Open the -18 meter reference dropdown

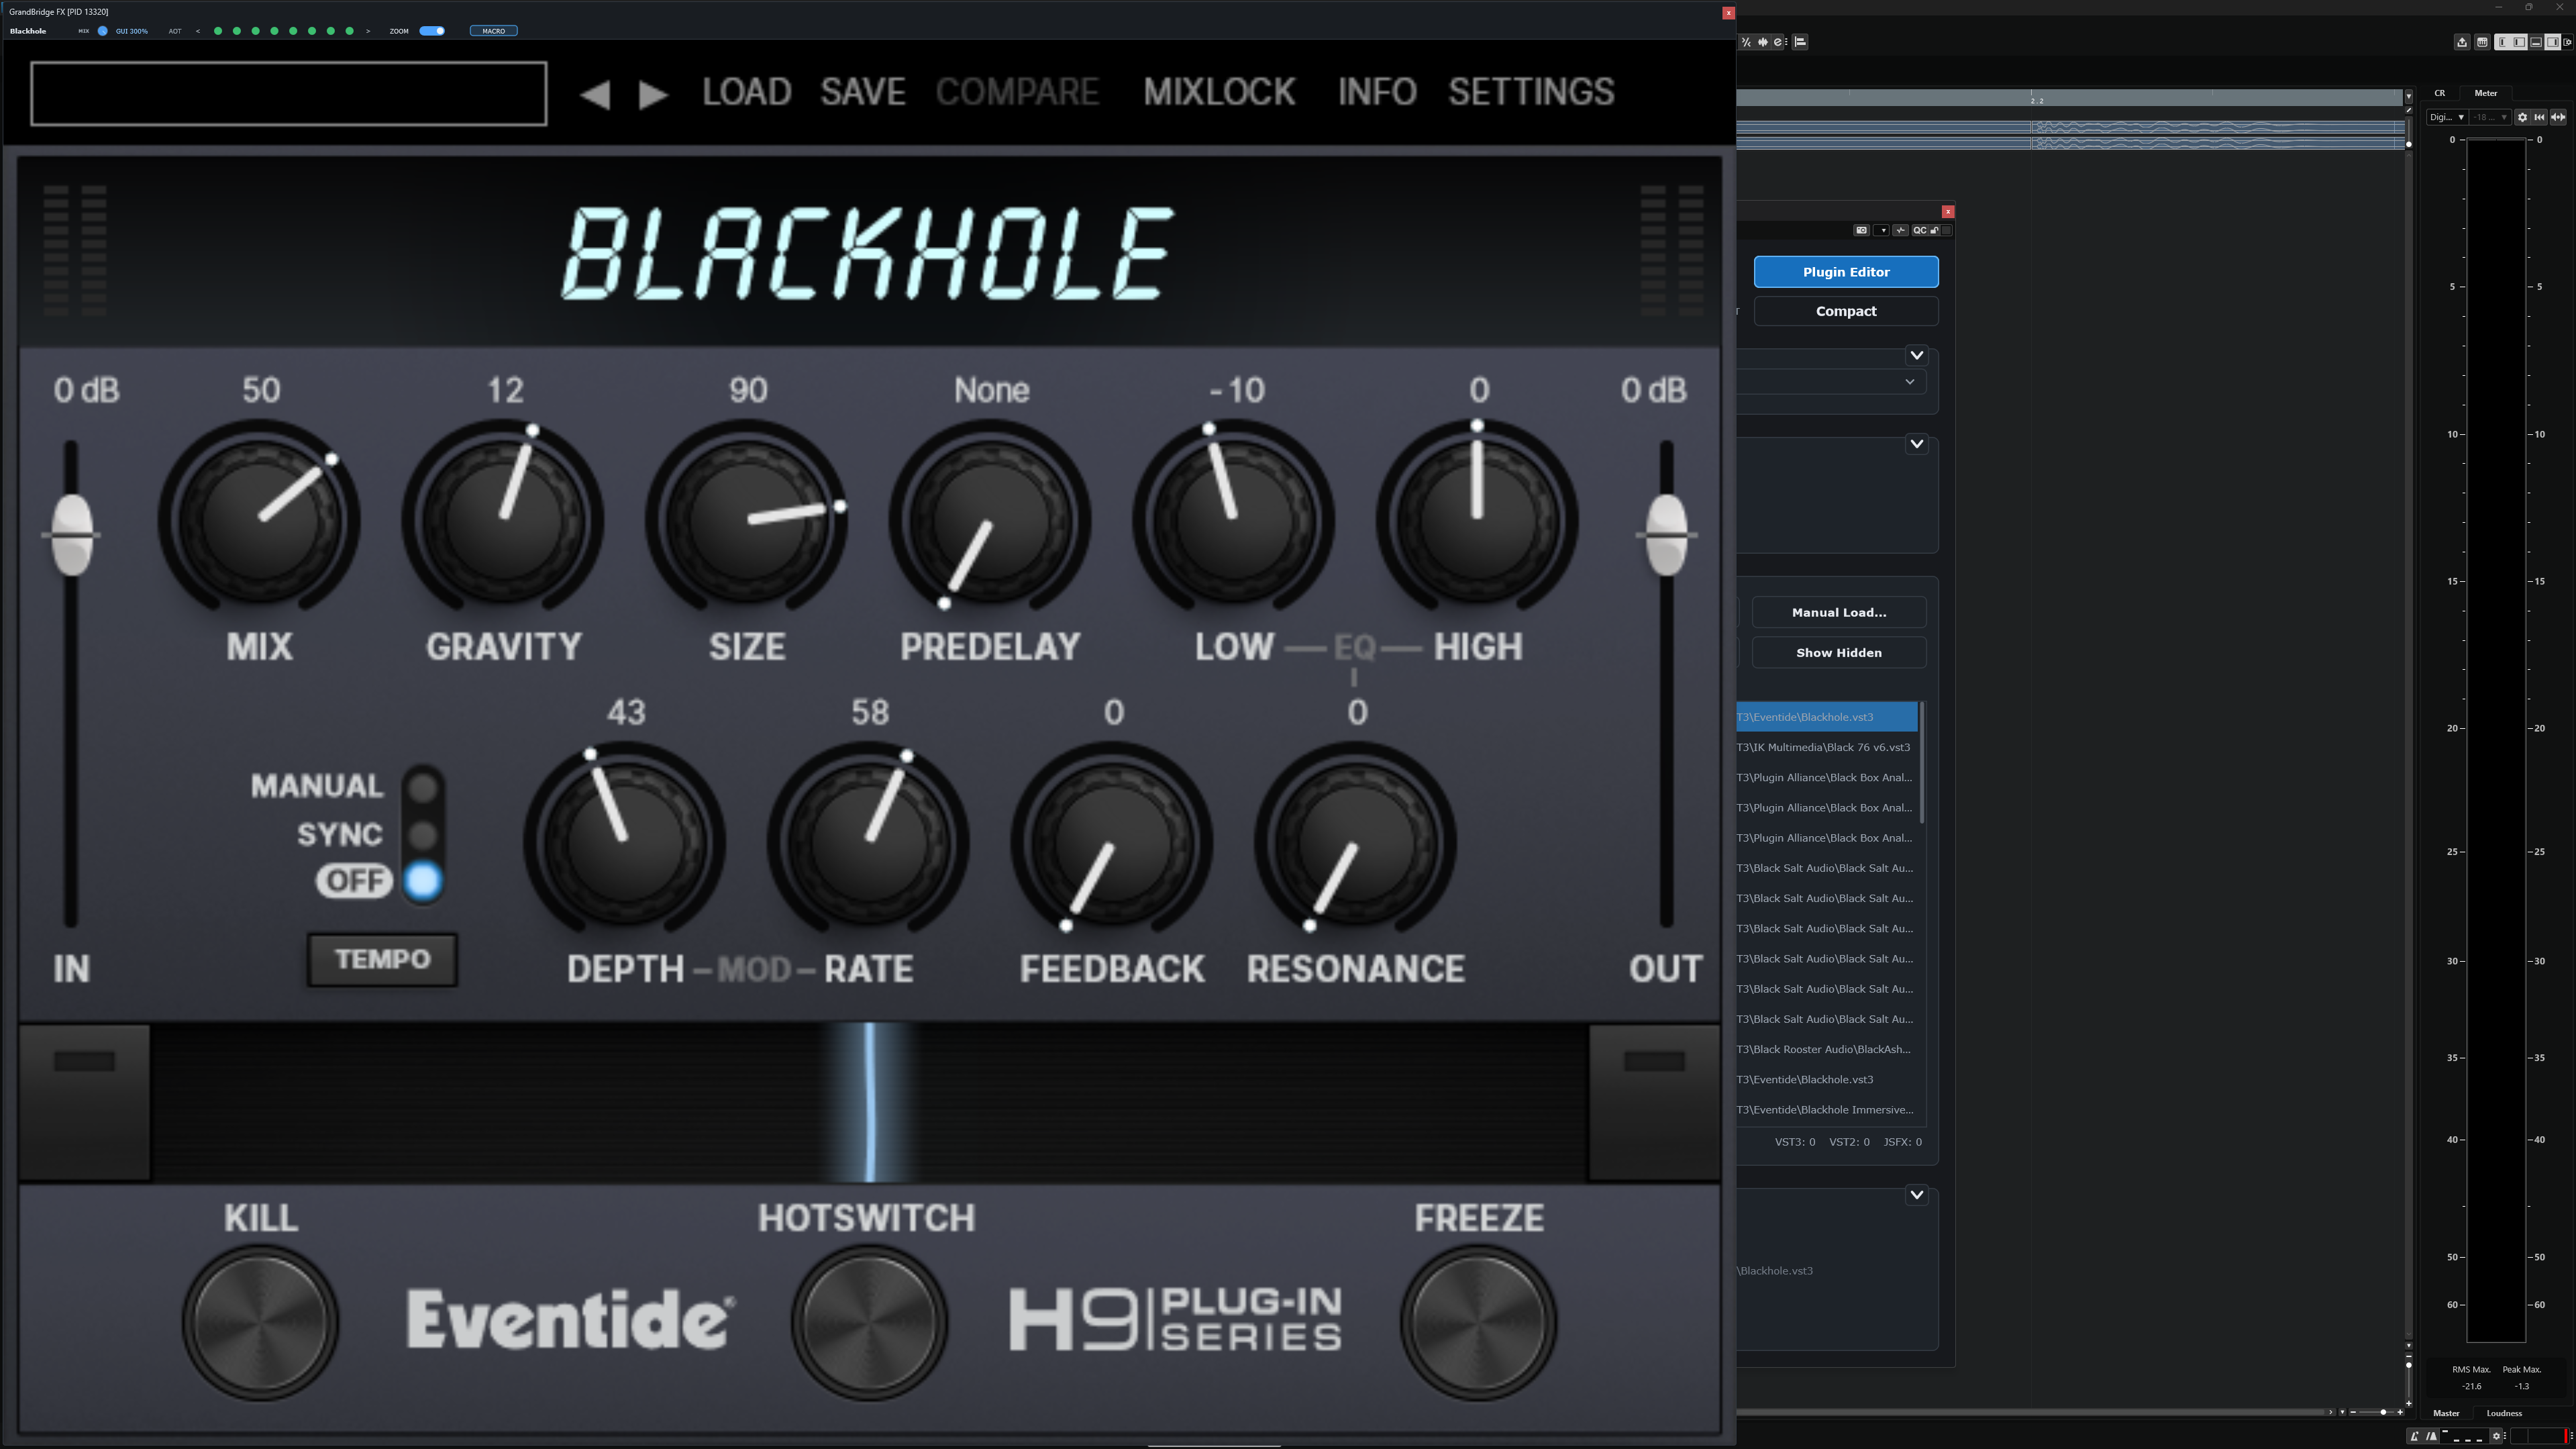(2490, 117)
